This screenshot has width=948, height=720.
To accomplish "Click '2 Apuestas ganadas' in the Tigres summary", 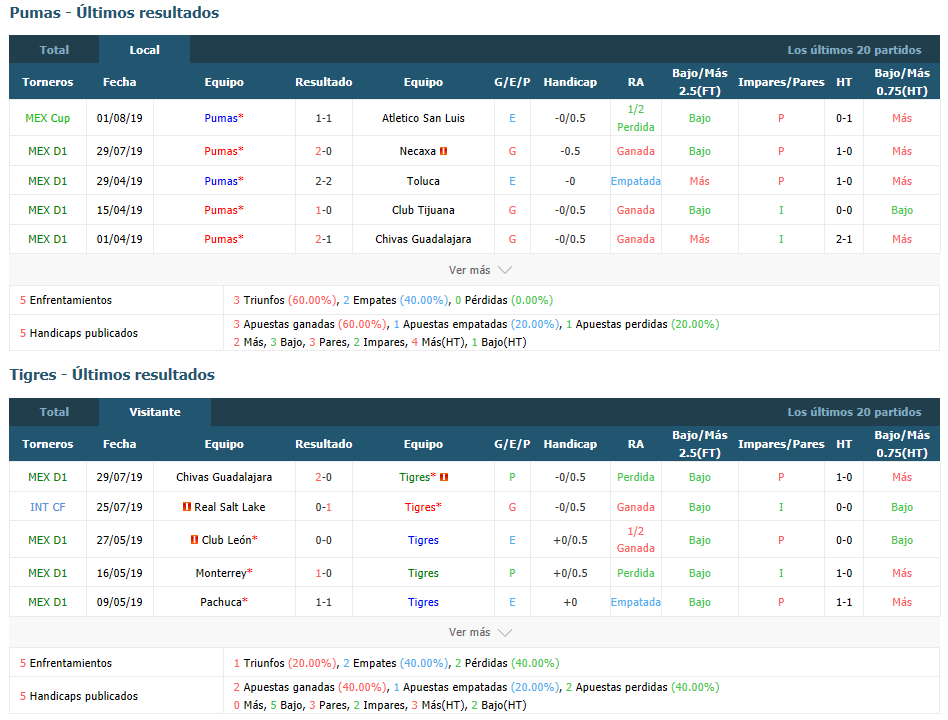I will tap(284, 687).
